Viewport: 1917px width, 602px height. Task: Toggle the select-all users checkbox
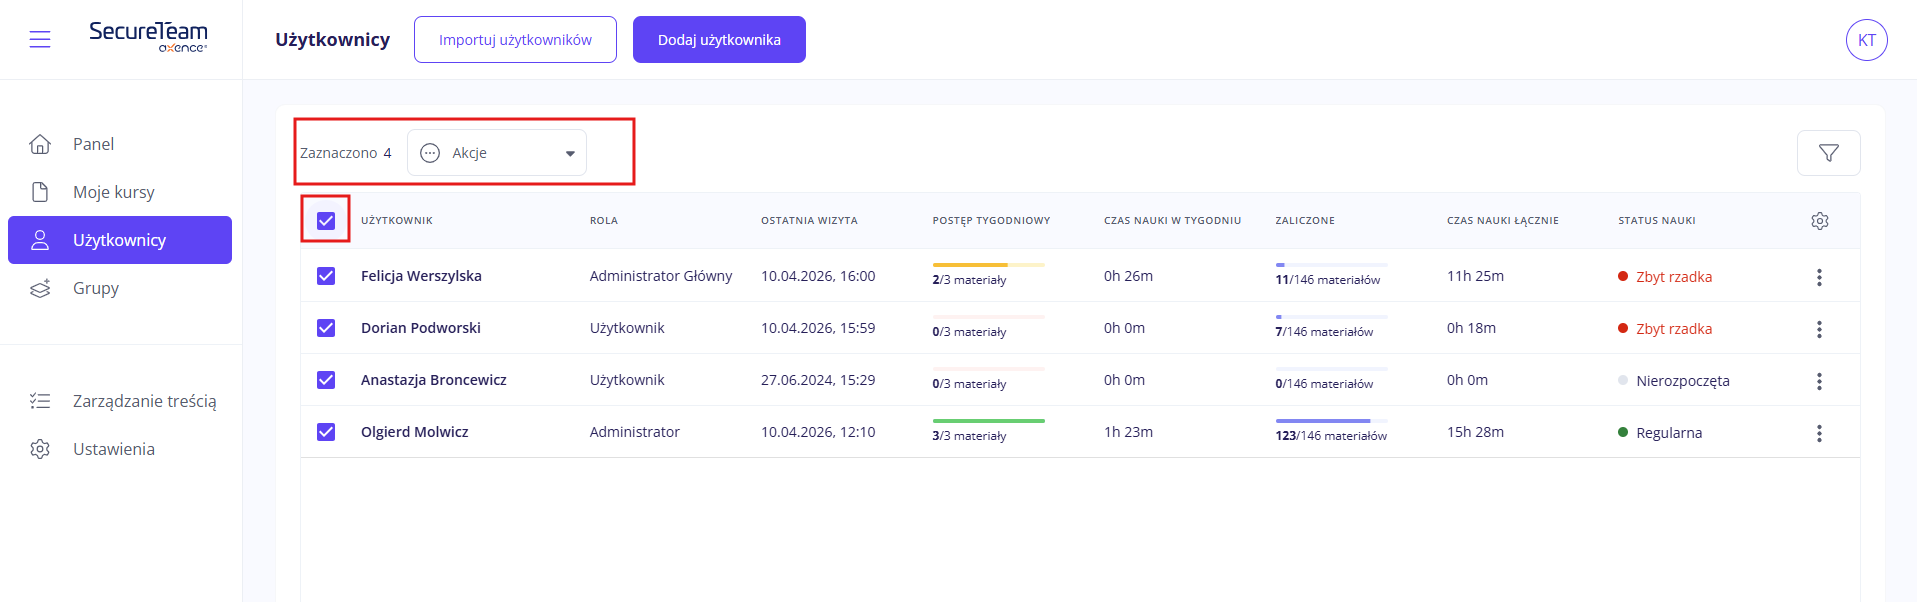click(x=326, y=221)
